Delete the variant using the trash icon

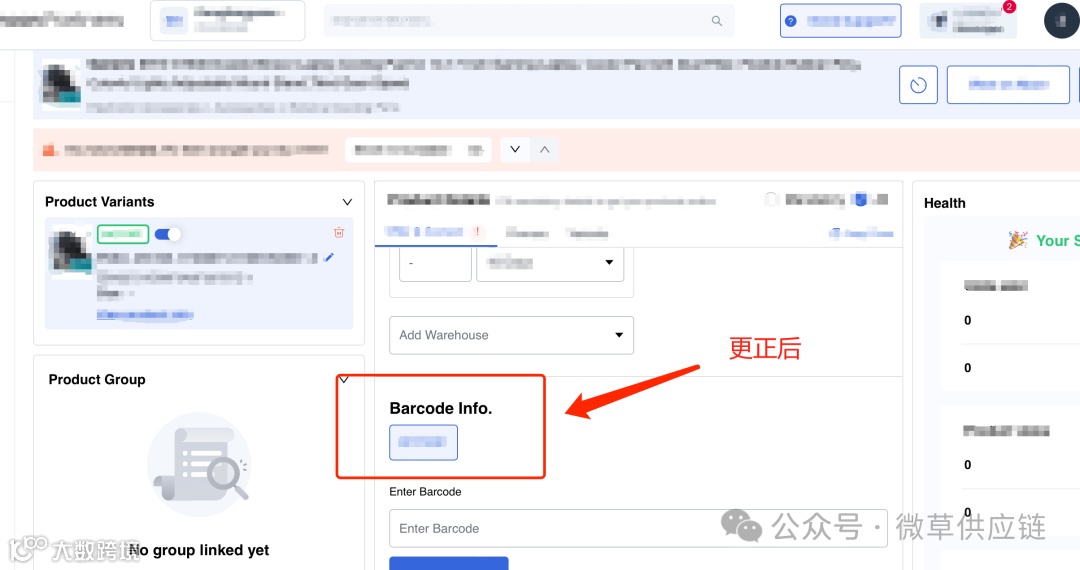click(x=339, y=233)
